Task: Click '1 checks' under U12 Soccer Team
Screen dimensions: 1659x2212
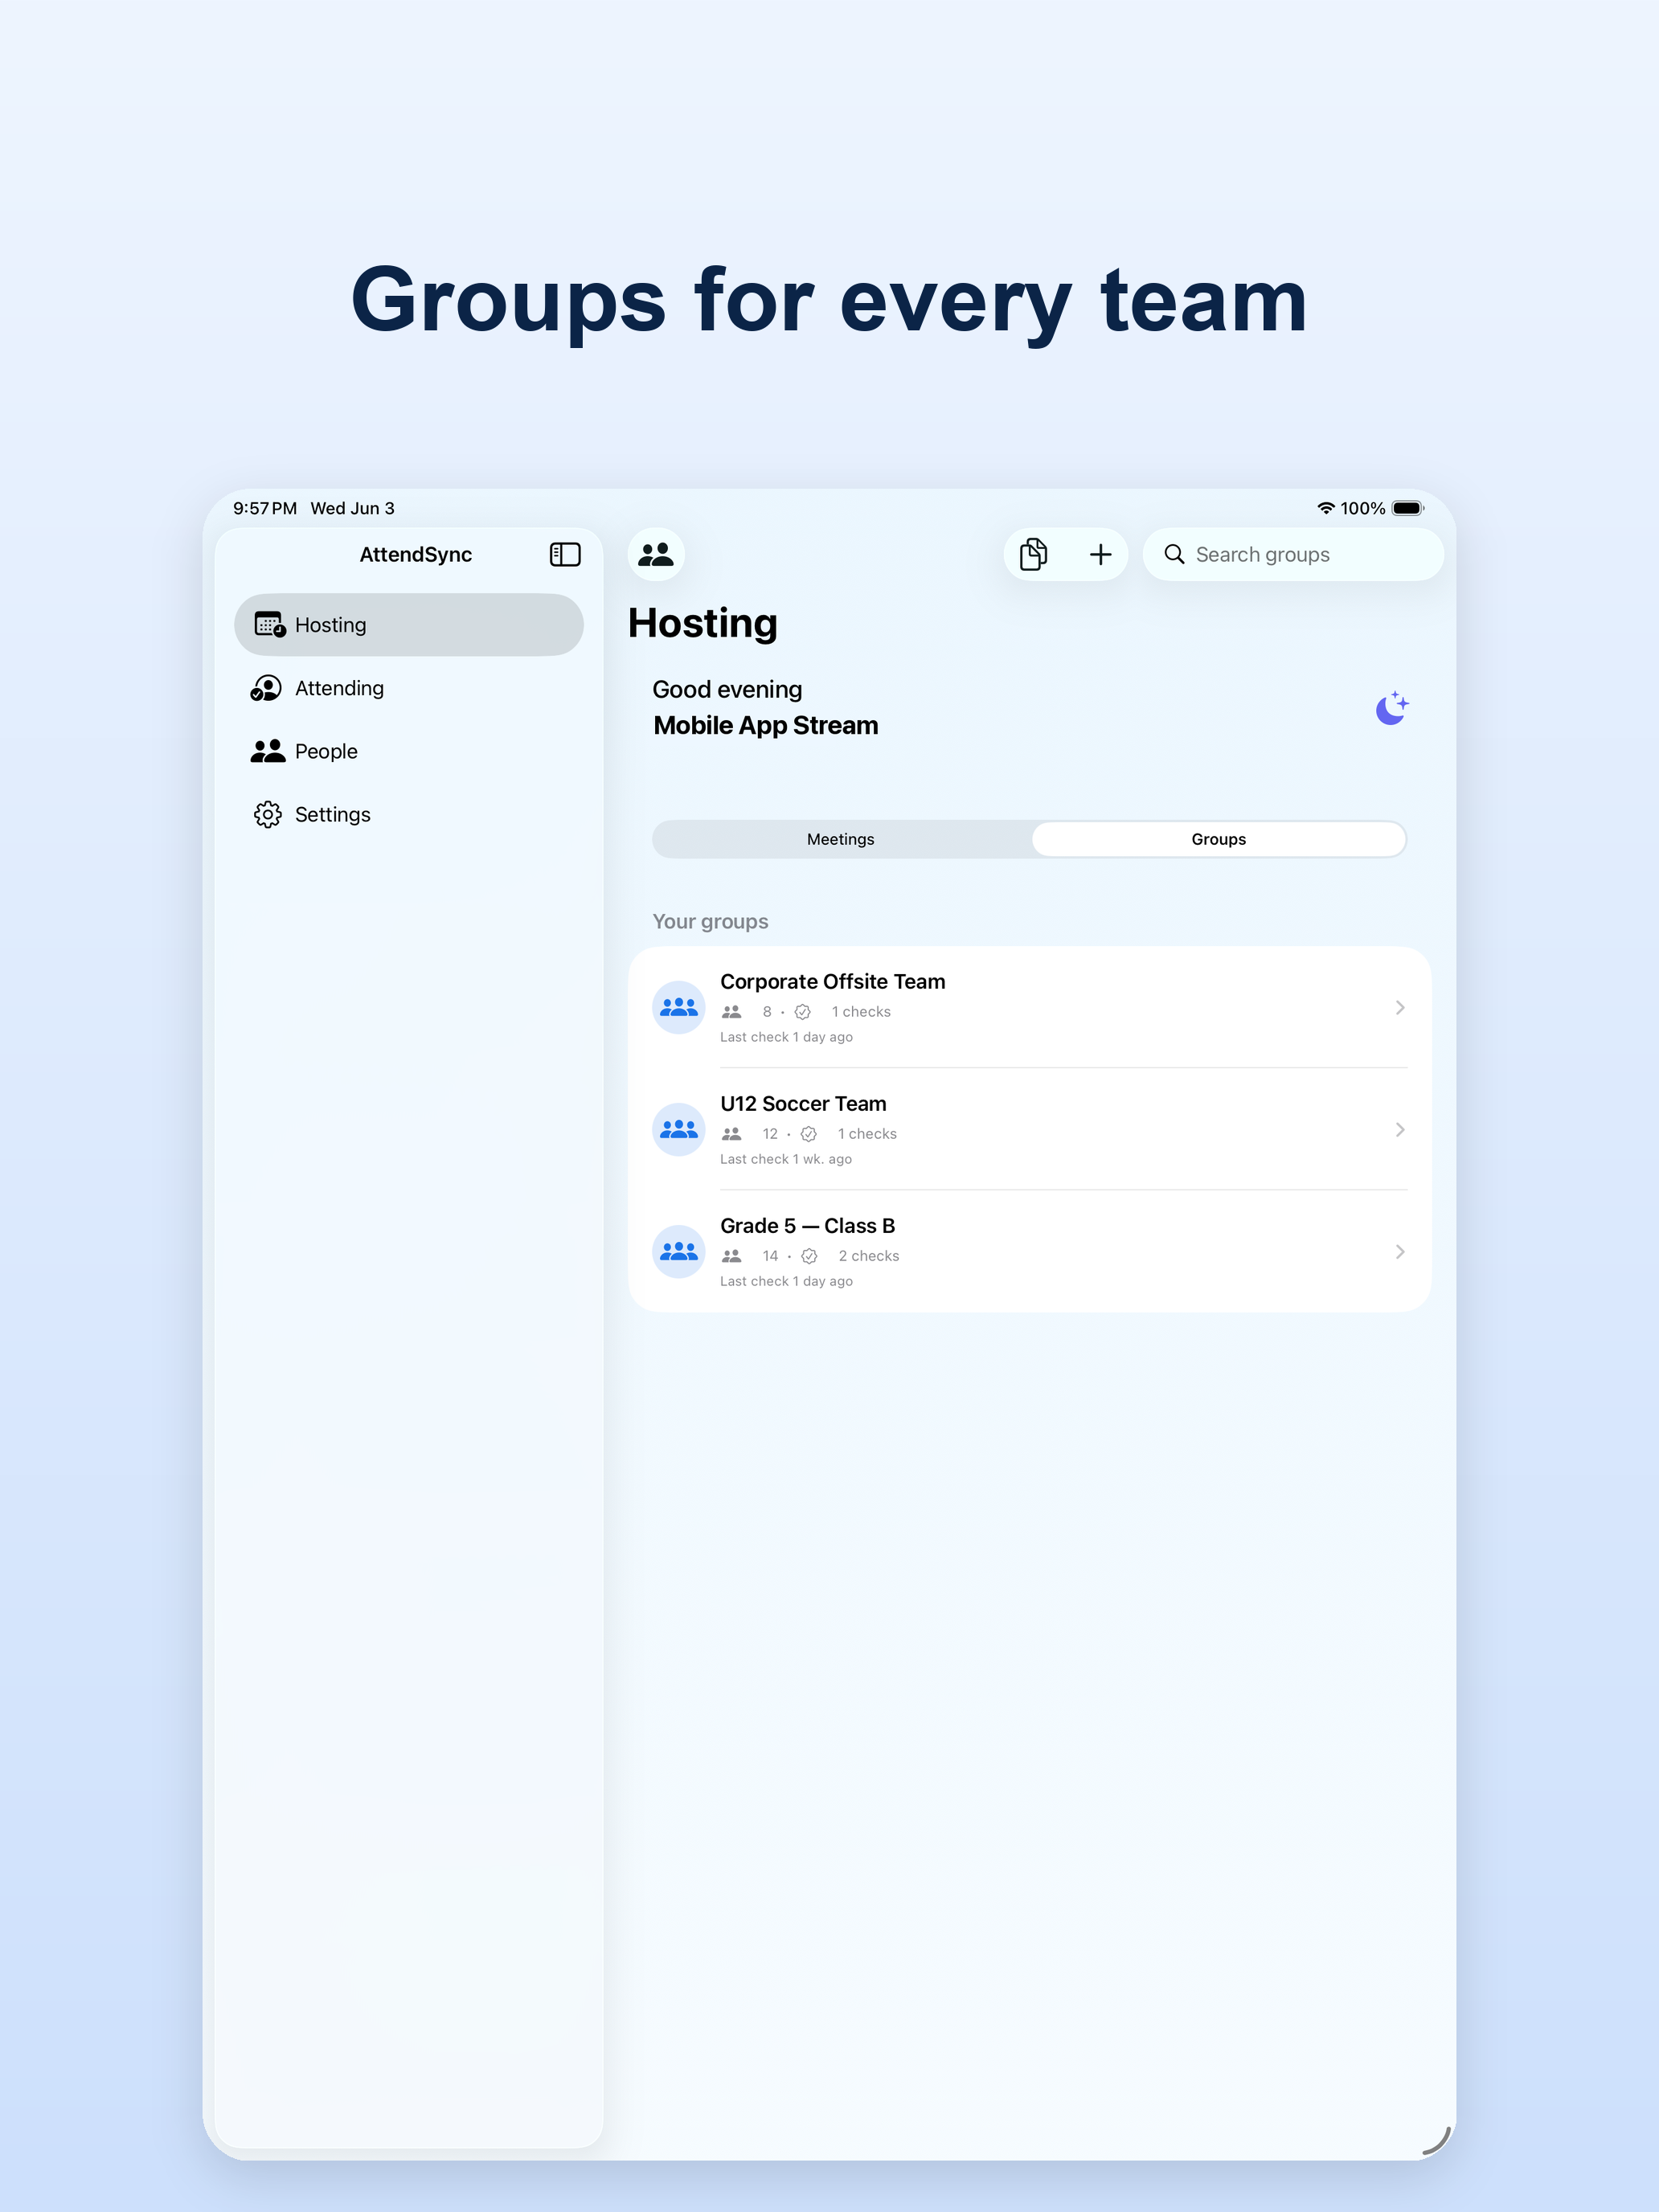Action: click(867, 1134)
